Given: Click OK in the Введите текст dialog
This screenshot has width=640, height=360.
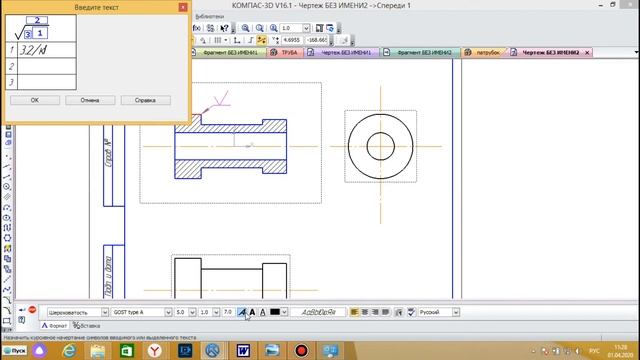Looking at the screenshot, I should click(35, 100).
